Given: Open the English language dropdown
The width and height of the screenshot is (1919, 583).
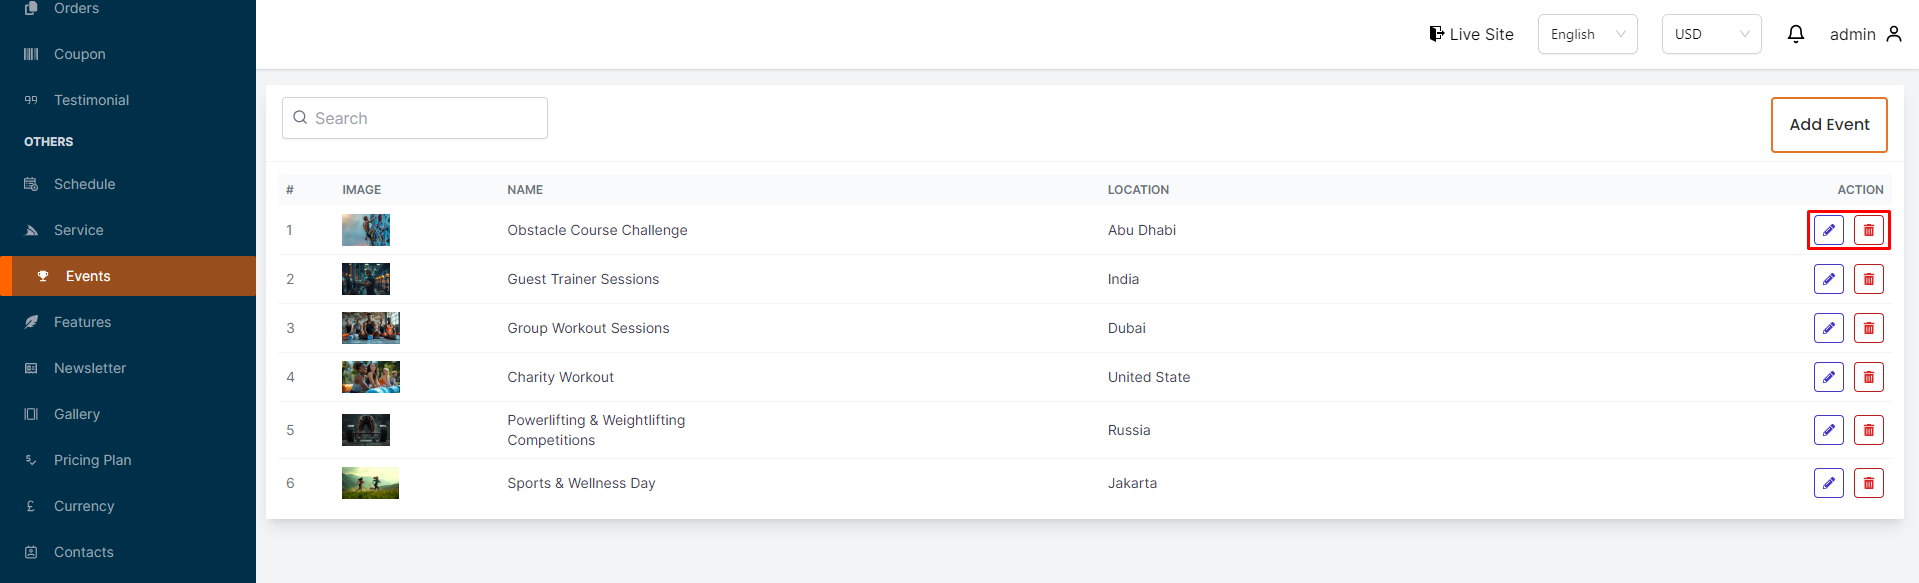Looking at the screenshot, I should 1587,34.
